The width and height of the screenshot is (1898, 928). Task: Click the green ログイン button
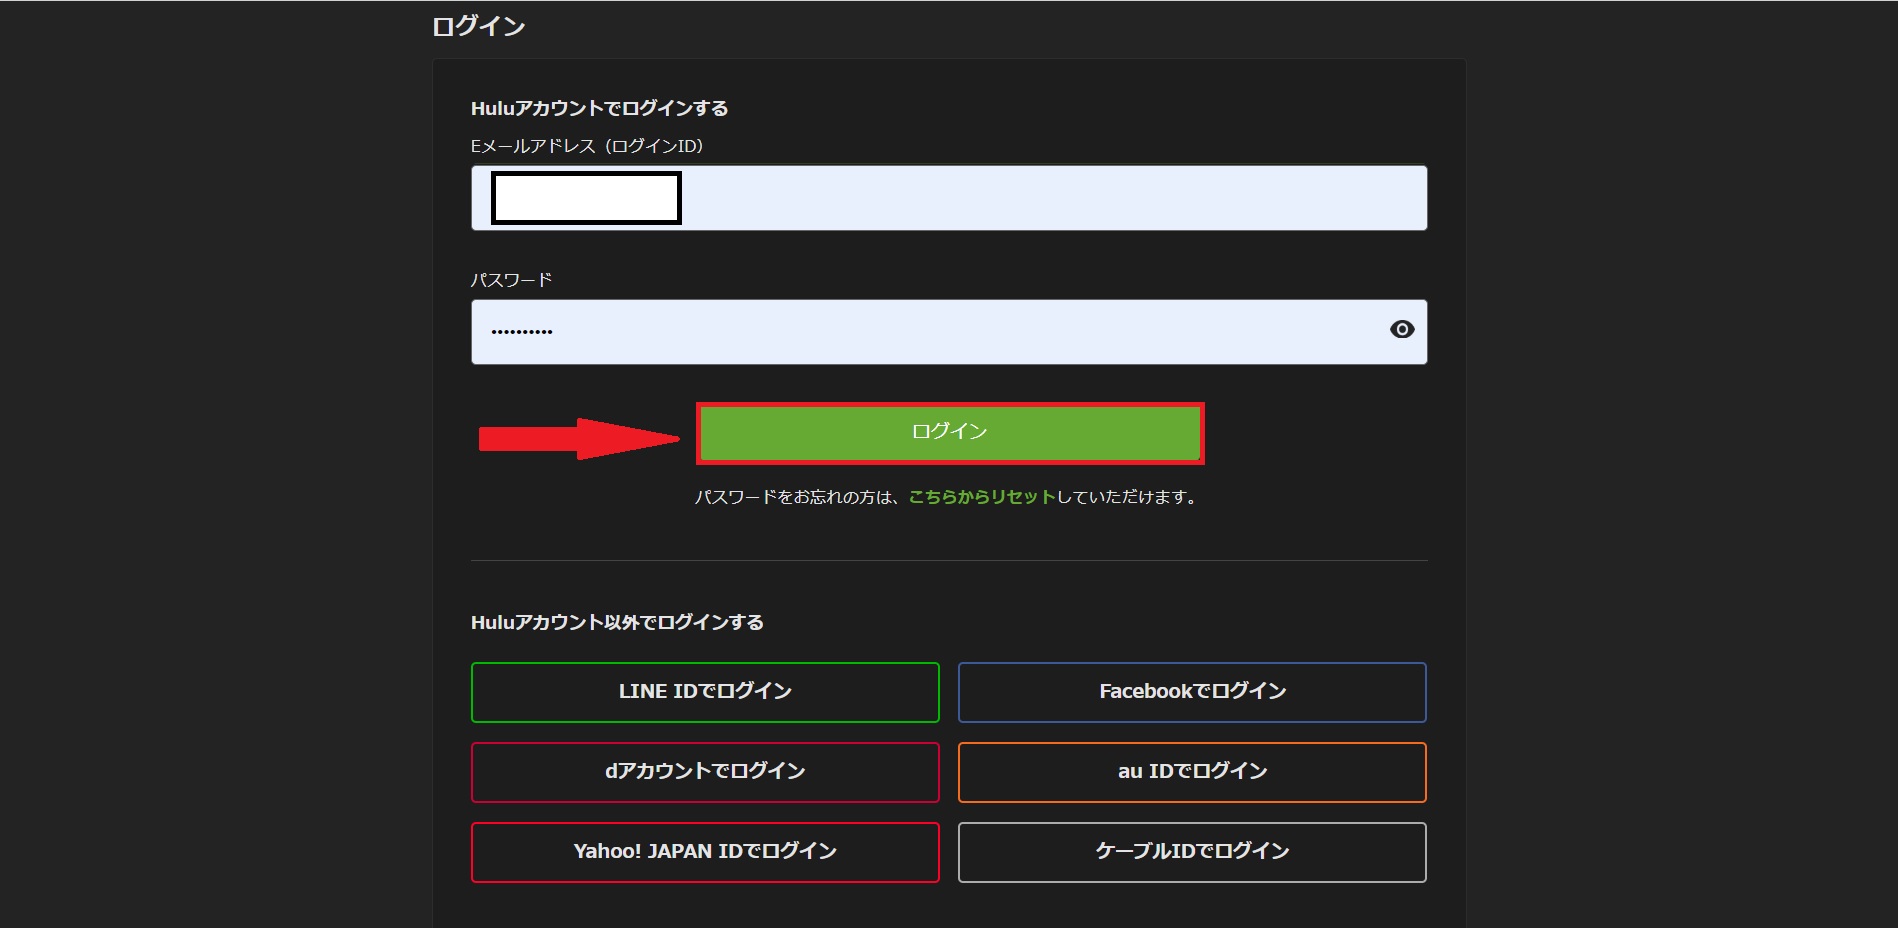pyautogui.click(x=950, y=433)
